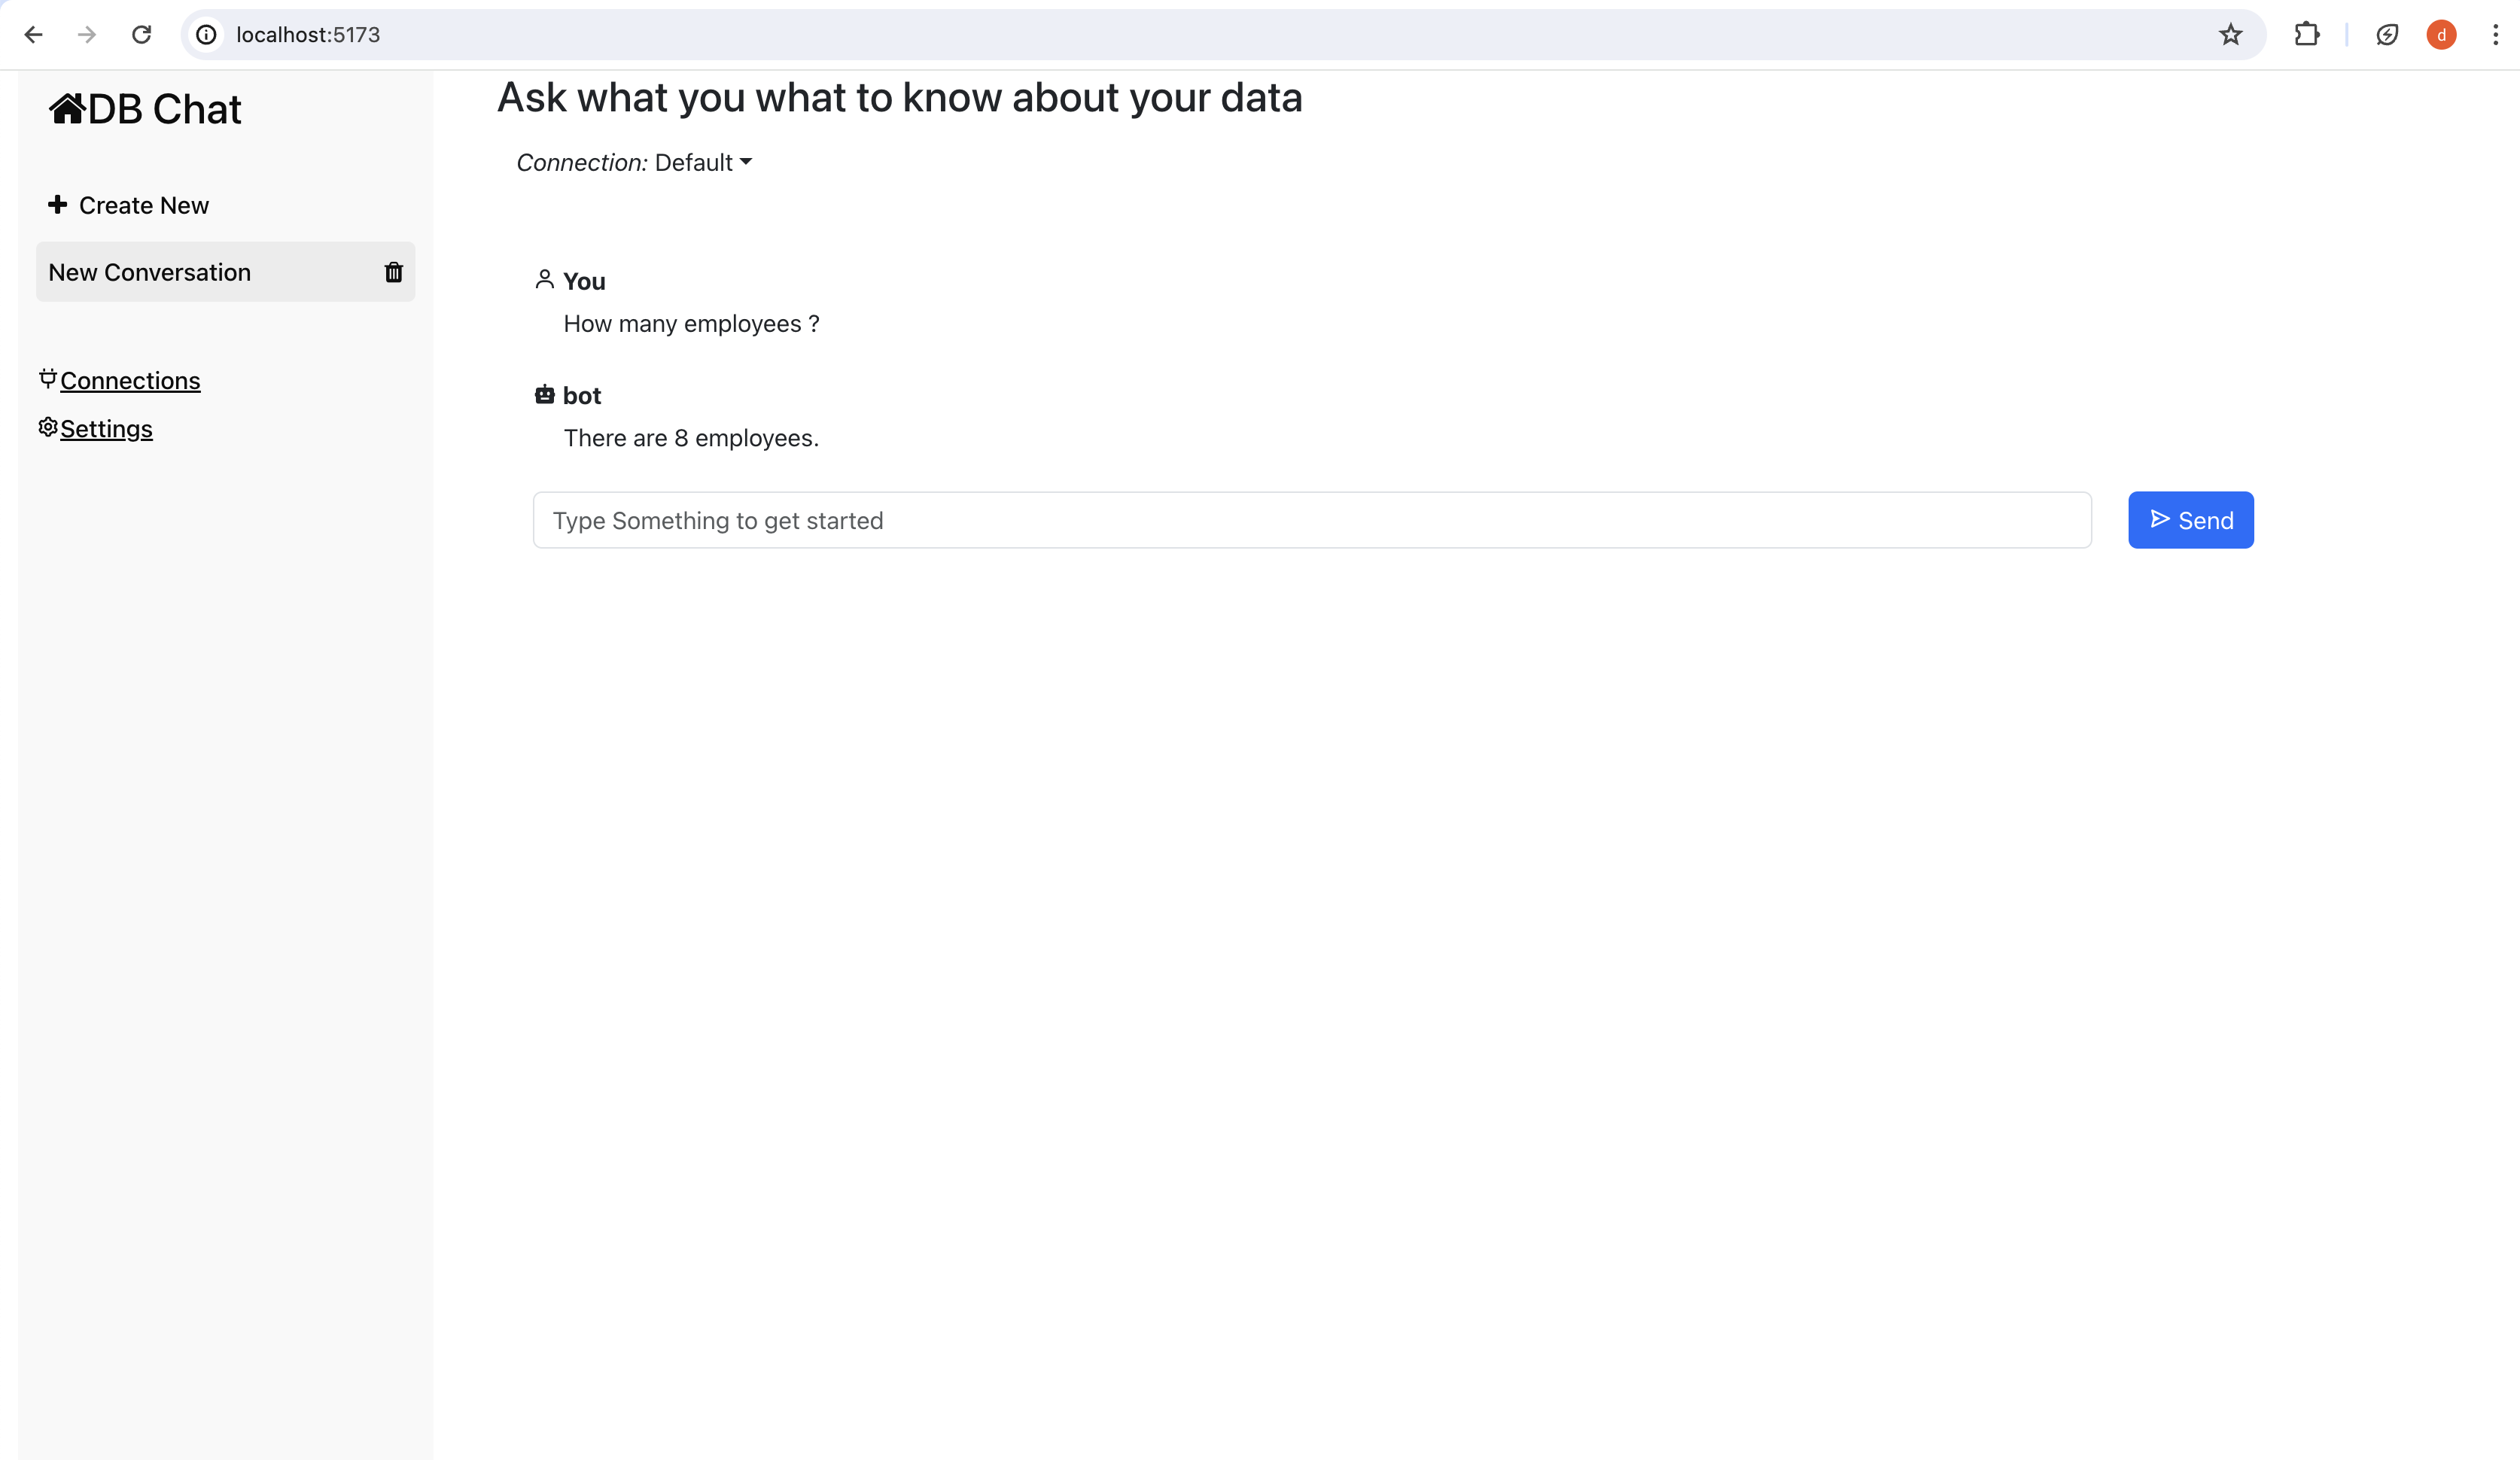
Task: Start a chat with Create New
Action: pos(143,205)
